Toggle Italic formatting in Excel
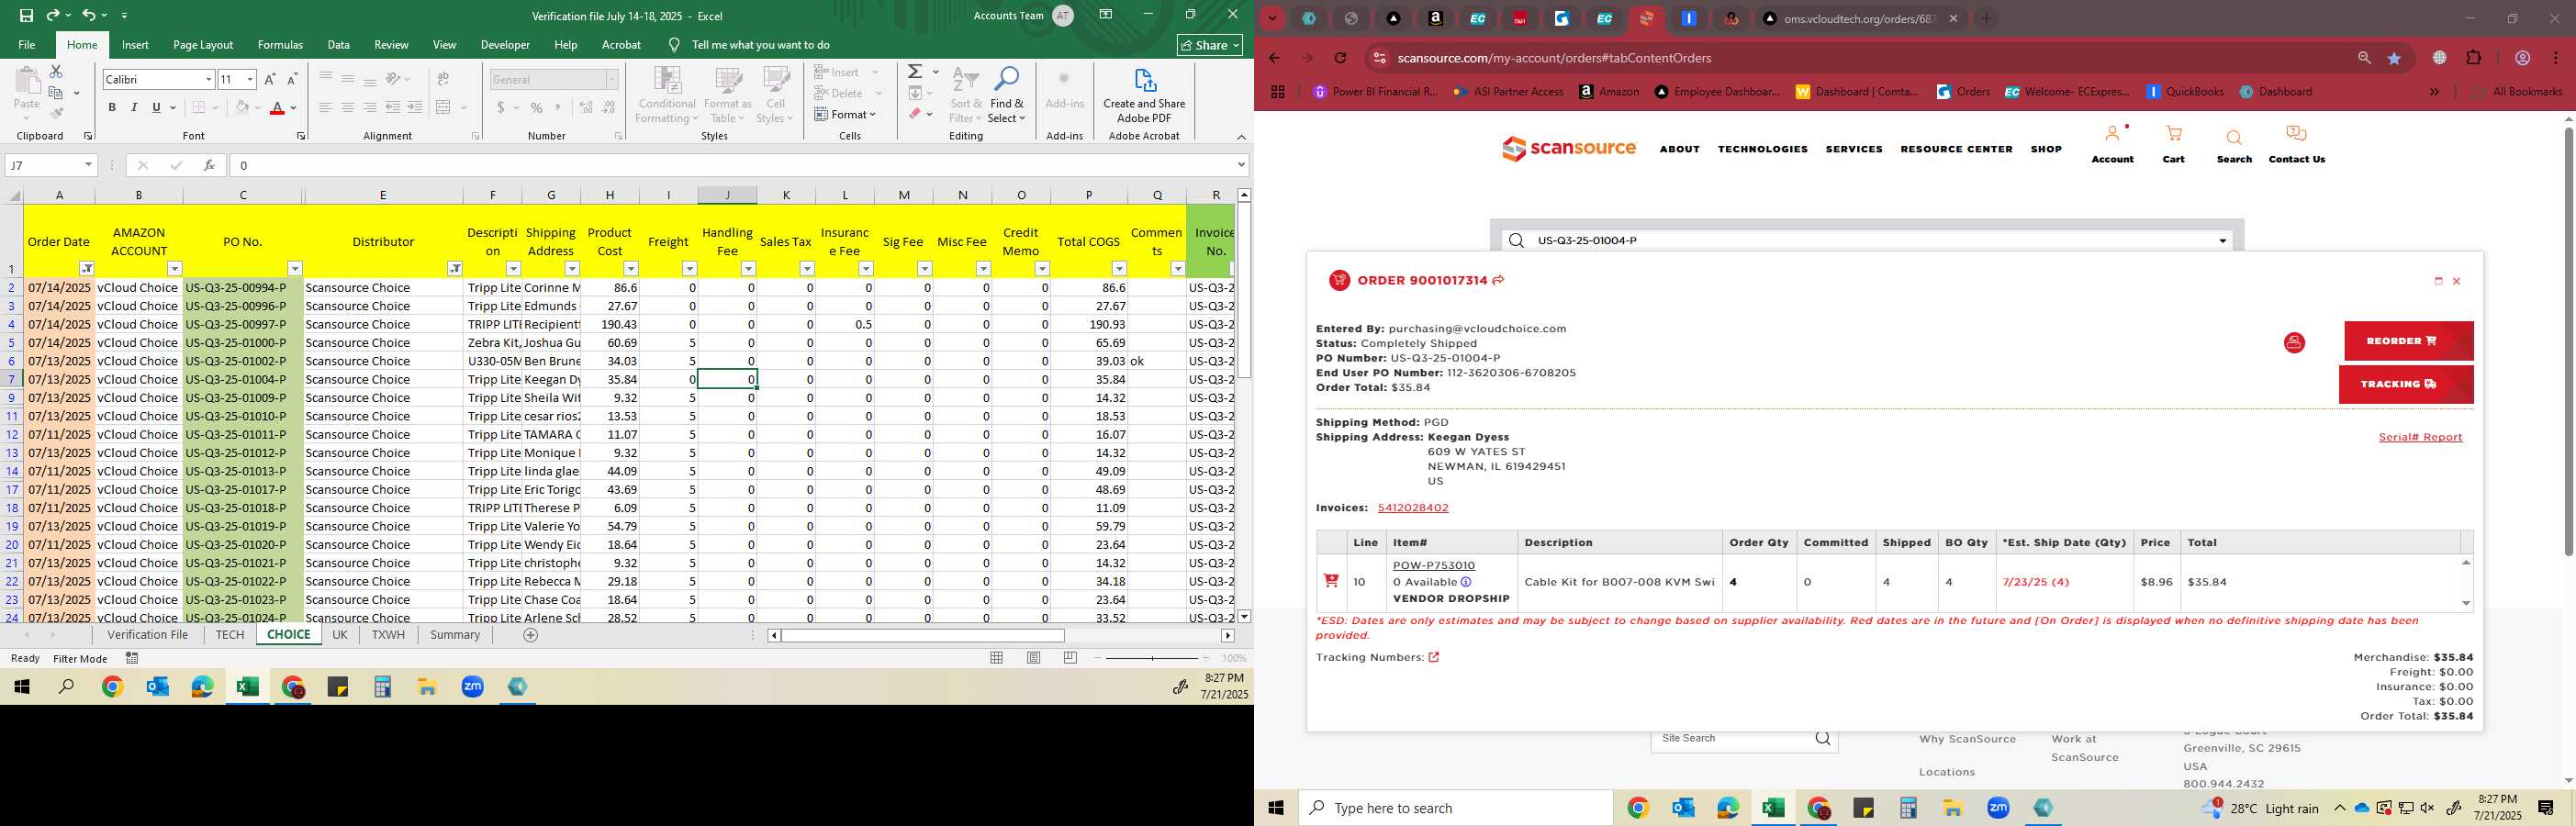 (x=134, y=108)
